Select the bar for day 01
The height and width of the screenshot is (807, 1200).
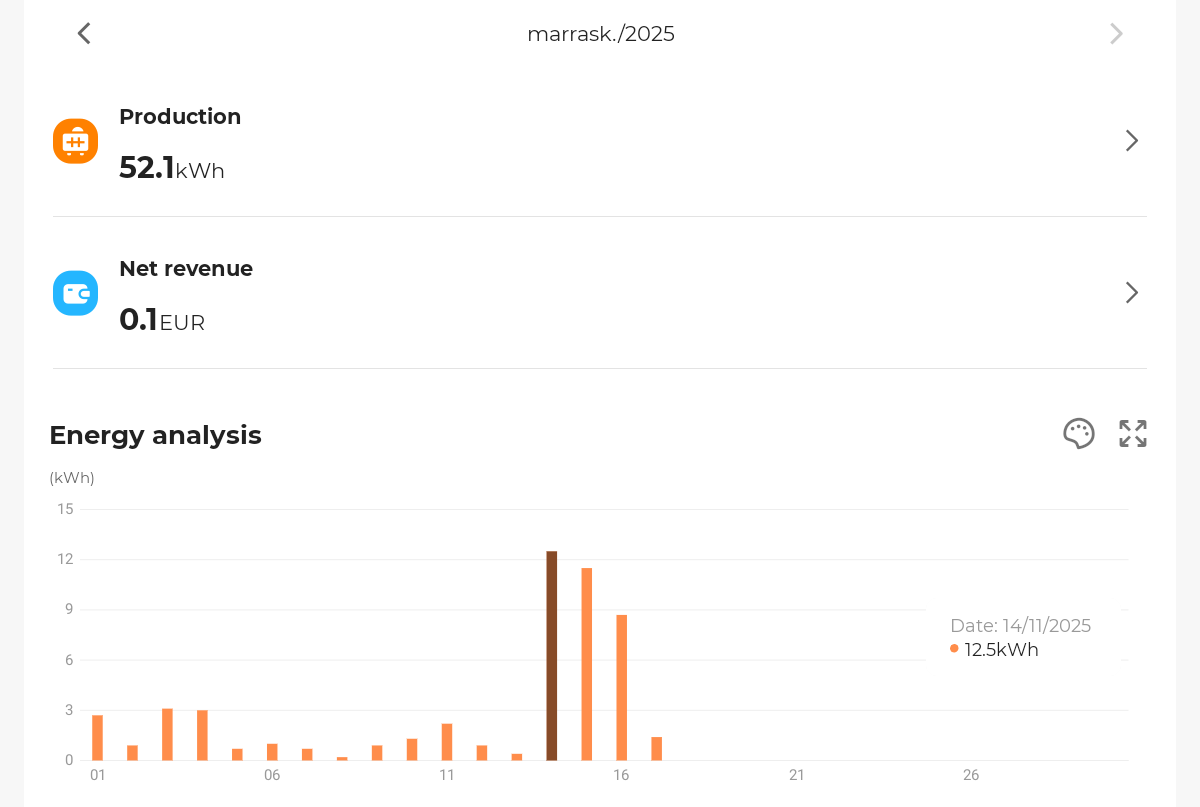(97, 738)
